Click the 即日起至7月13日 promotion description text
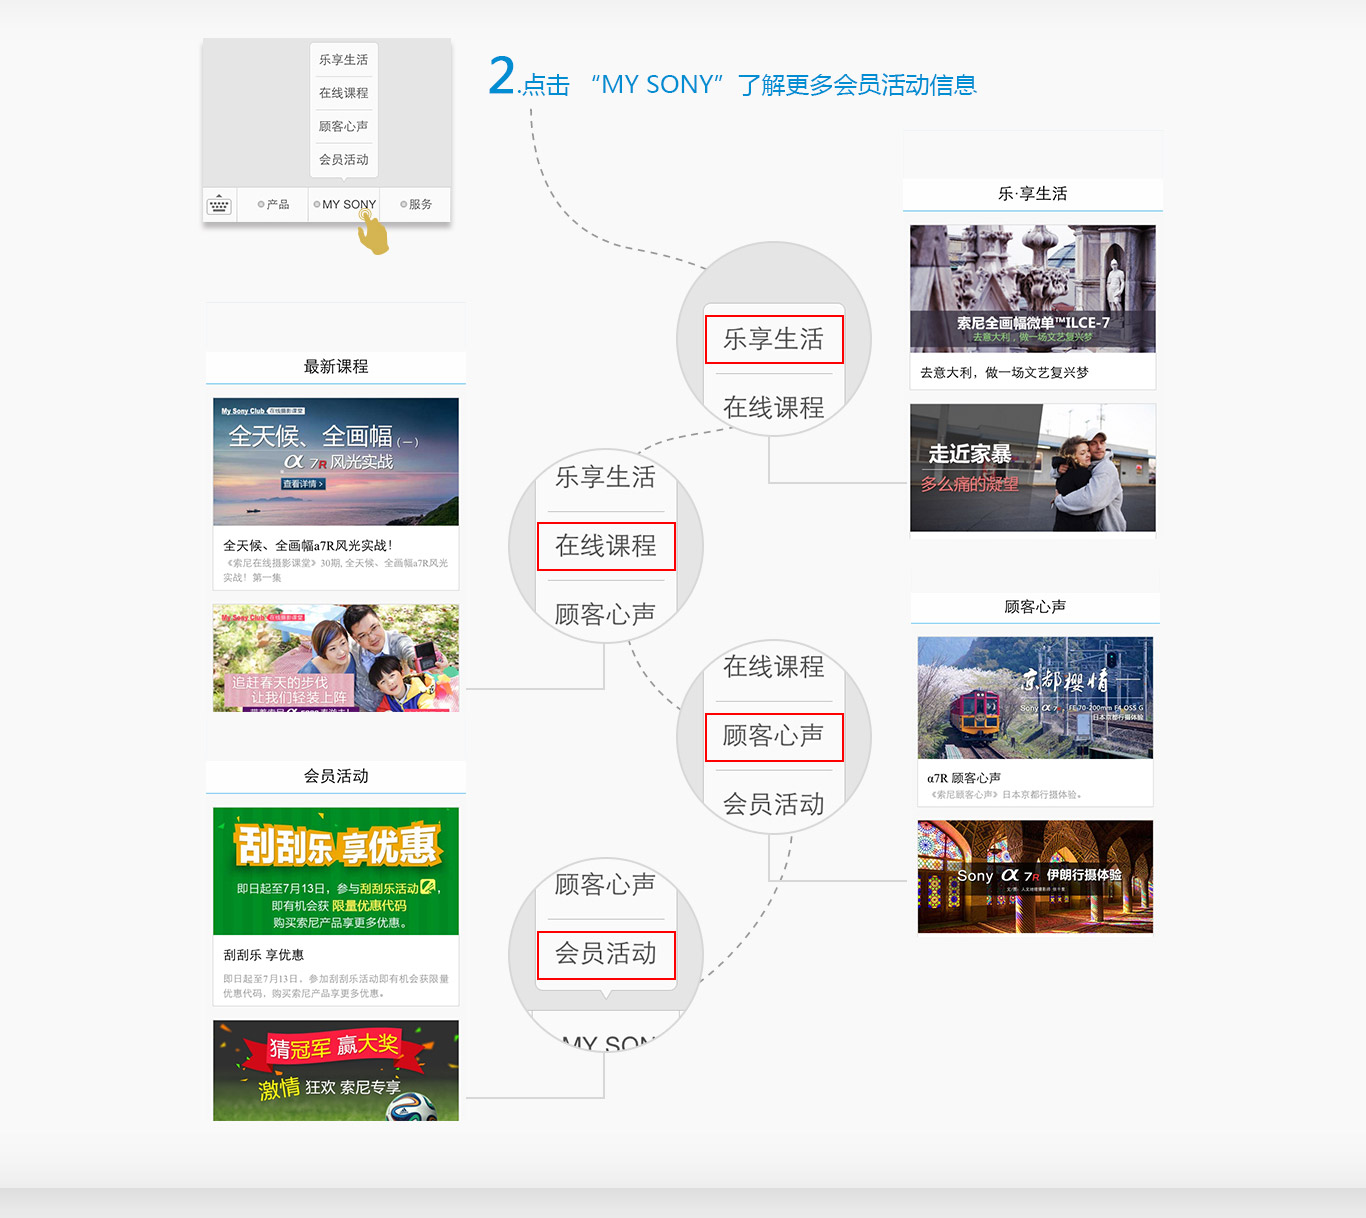Viewport: 1366px width, 1218px height. click(x=336, y=986)
